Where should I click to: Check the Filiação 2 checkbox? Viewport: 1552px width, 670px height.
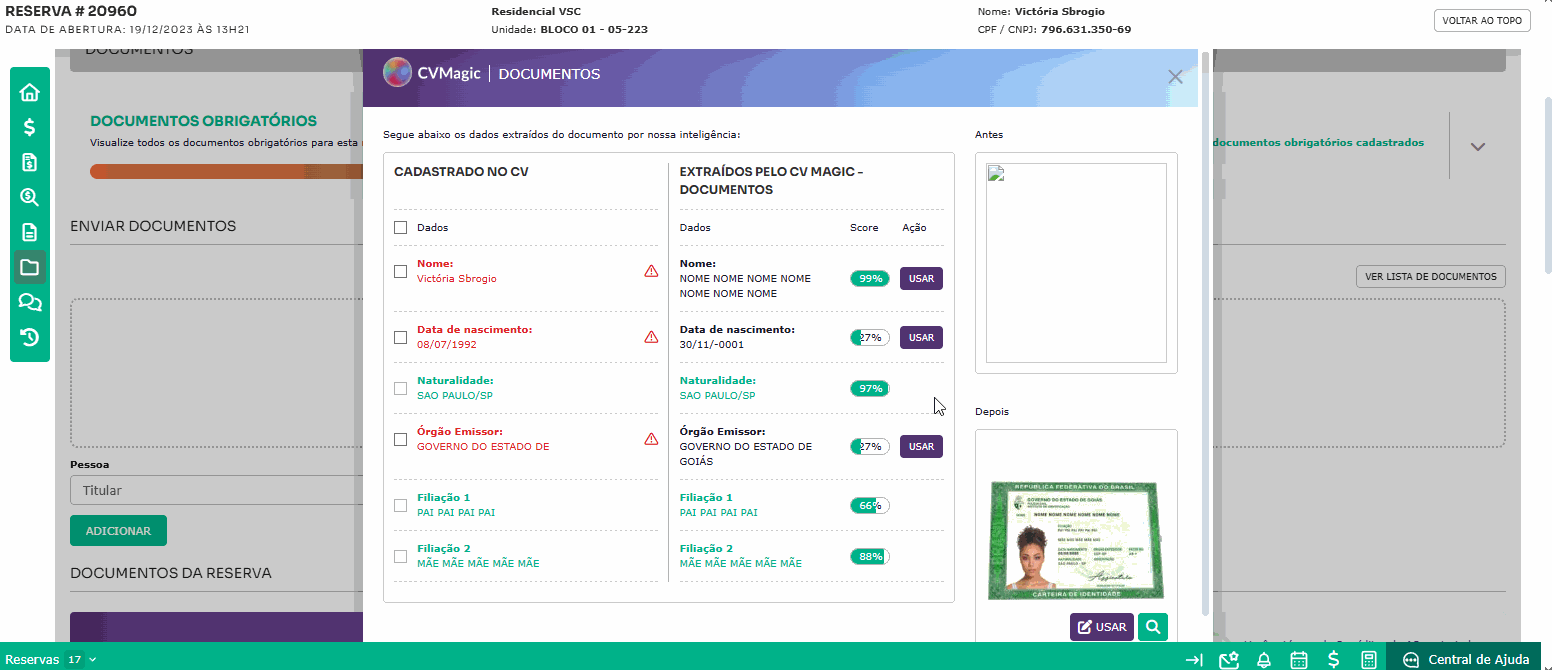(x=400, y=556)
